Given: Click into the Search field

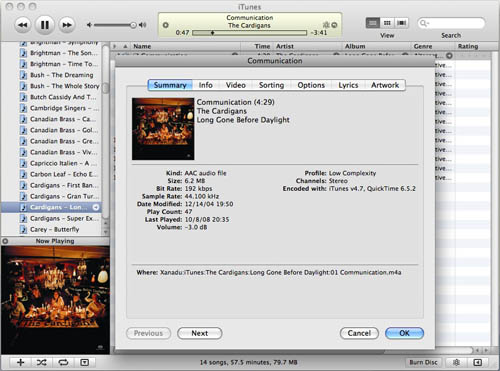Looking at the screenshot, I should (x=451, y=23).
